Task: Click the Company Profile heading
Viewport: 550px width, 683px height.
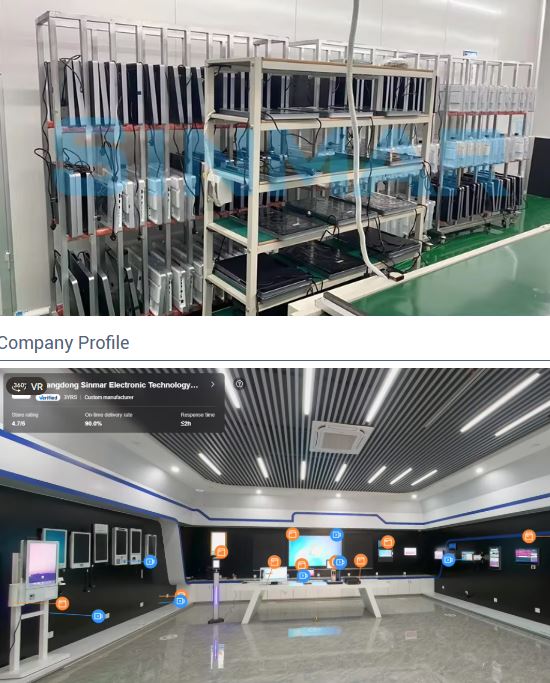Action: coord(64,343)
